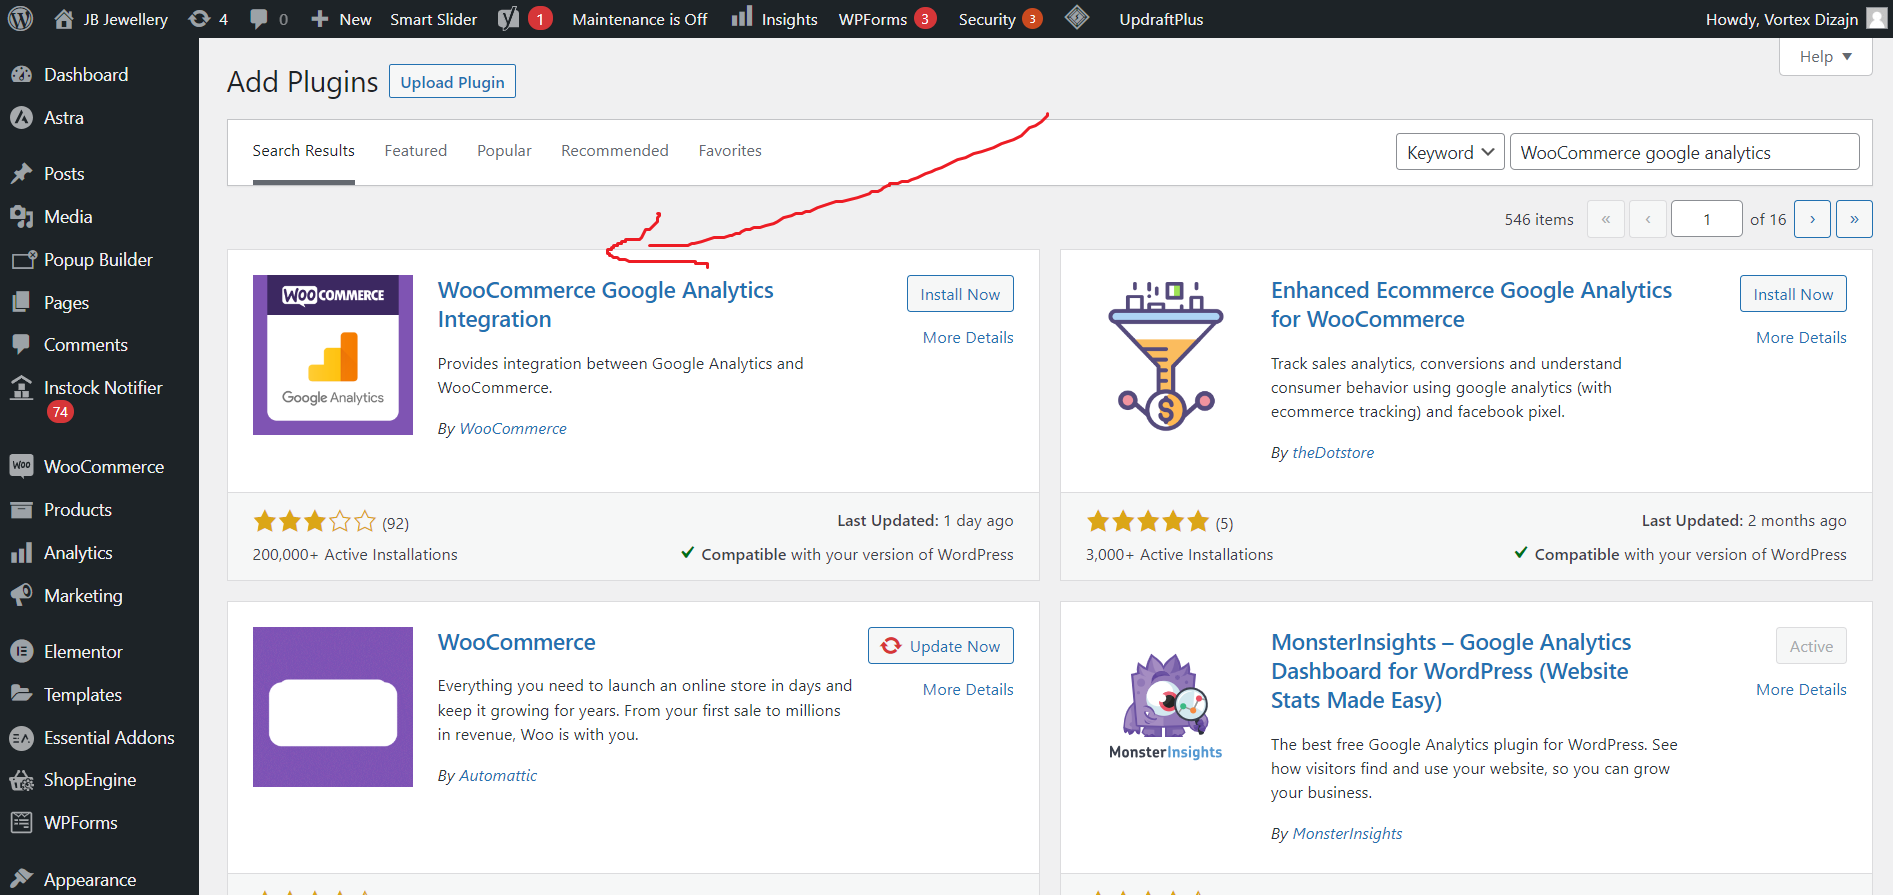Screen dimensions: 1893x895
Task: Click Update Now for WooCommerce
Action: coord(940,646)
